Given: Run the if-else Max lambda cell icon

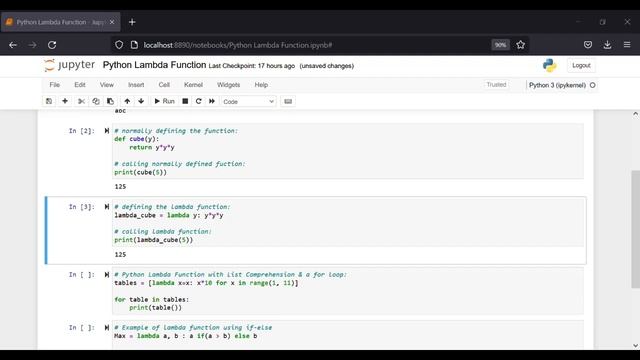Looking at the screenshot, I should (107, 327).
